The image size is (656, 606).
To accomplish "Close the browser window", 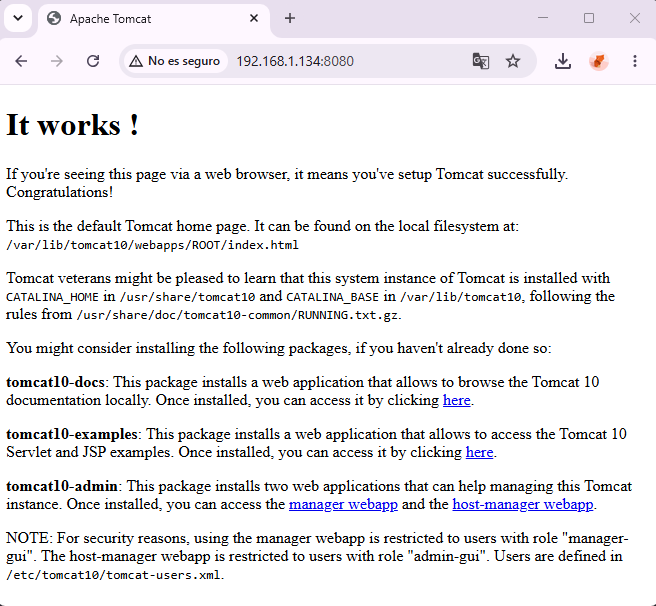I will coord(635,18).
